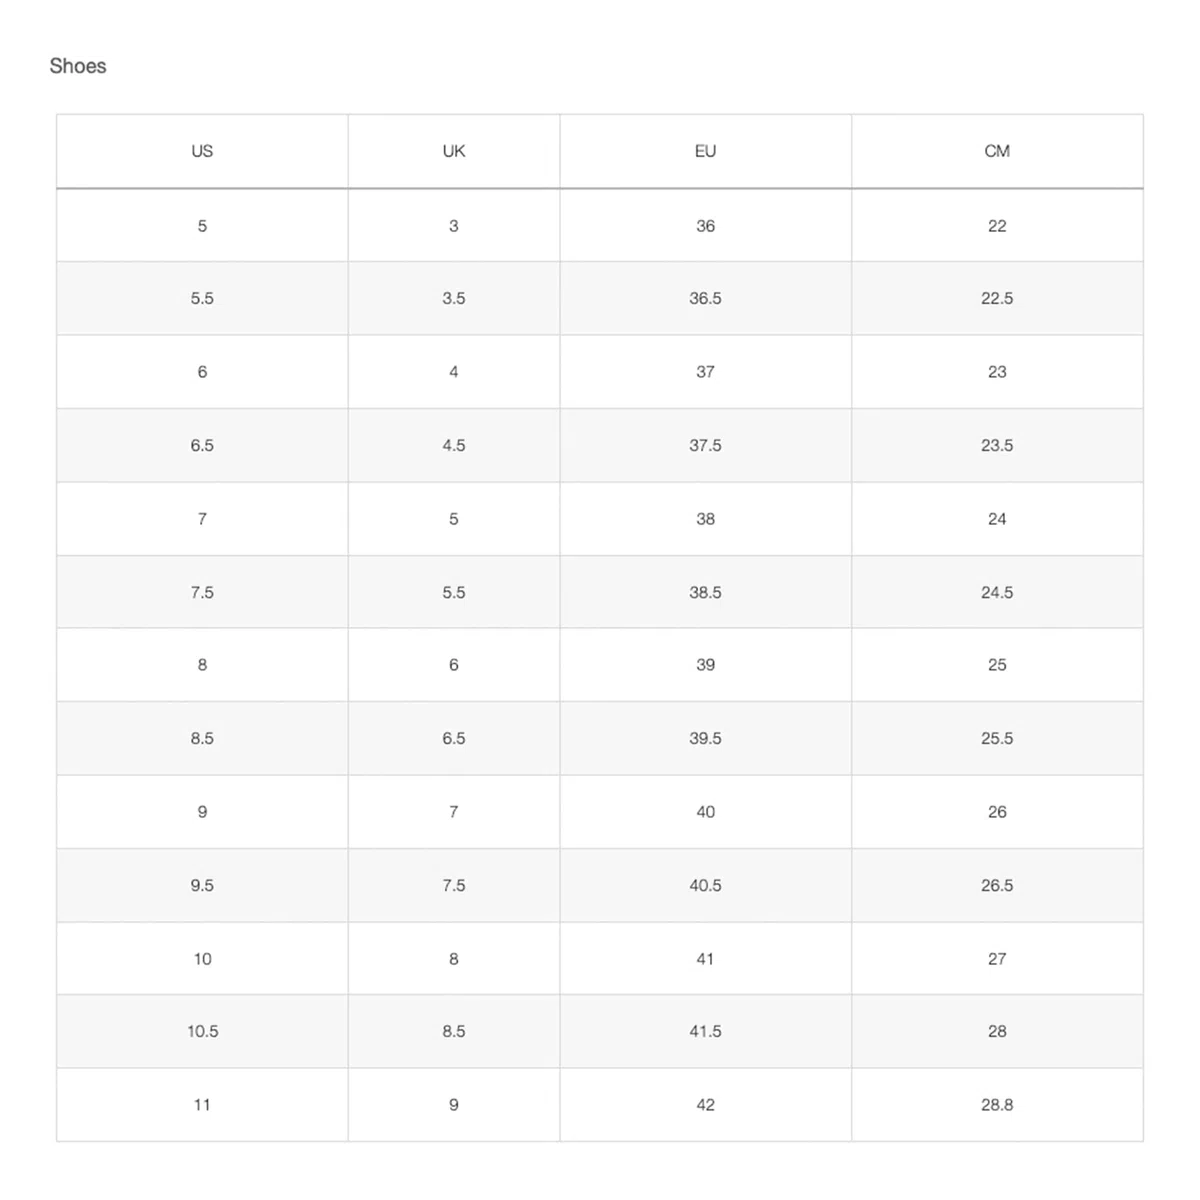Click EU size 42 cell
This screenshot has height=1200, width=1200.
pyautogui.click(x=706, y=1105)
